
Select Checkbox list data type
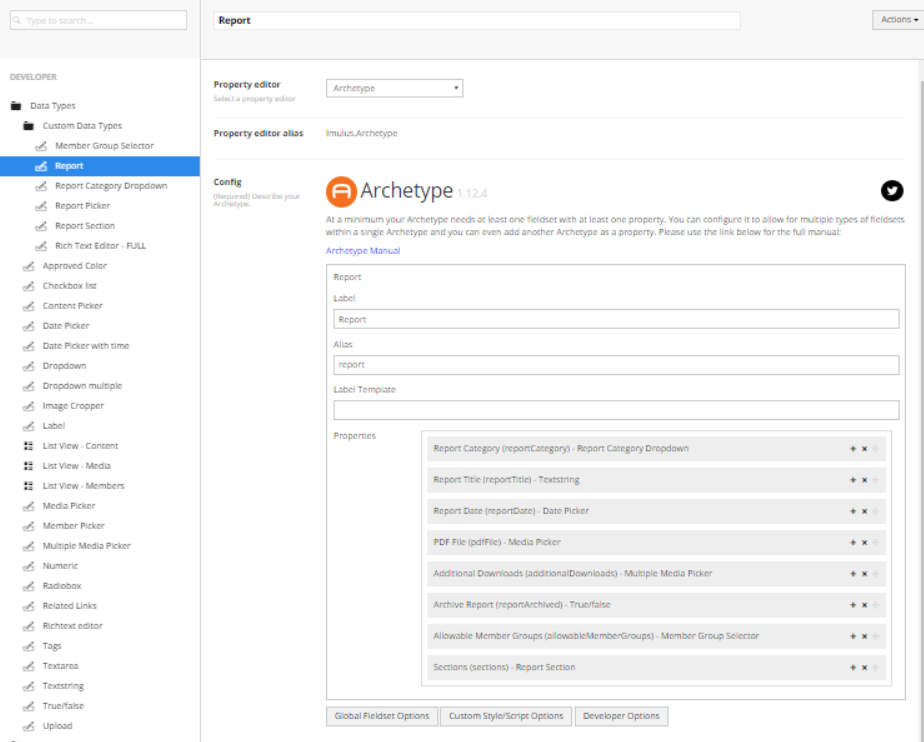70,286
